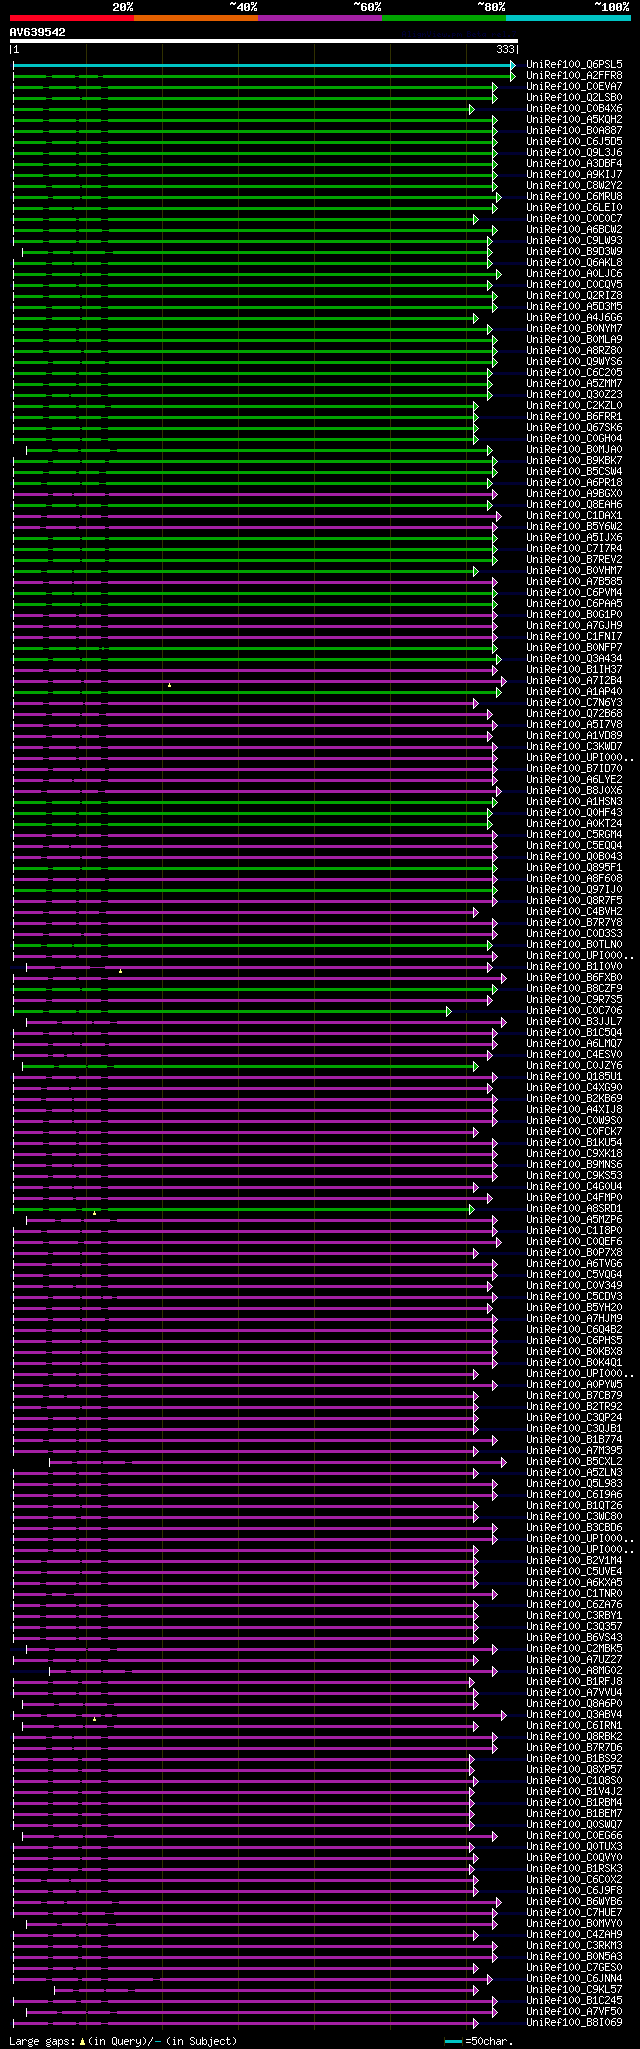Click the cyan 50char scale bar in the footer
The height and width of the screenshot is (2049, 640).
point(454,2041)
